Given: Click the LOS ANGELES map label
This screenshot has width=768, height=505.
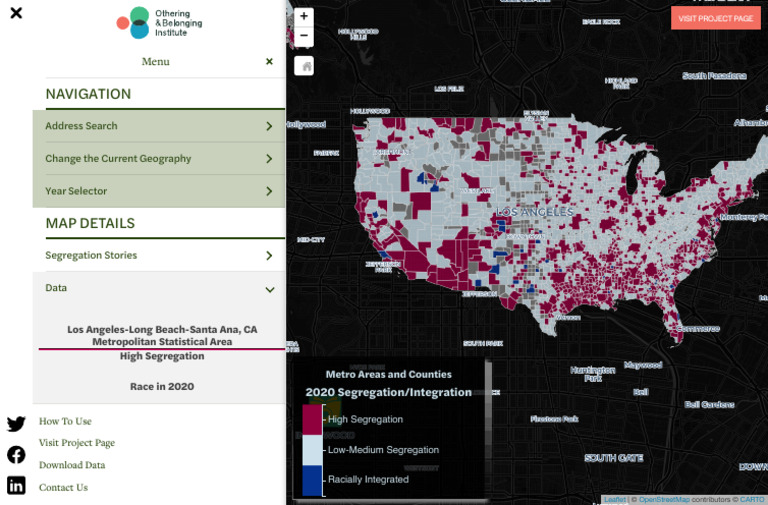Looking at the screenshot, I should click(534, 212).
